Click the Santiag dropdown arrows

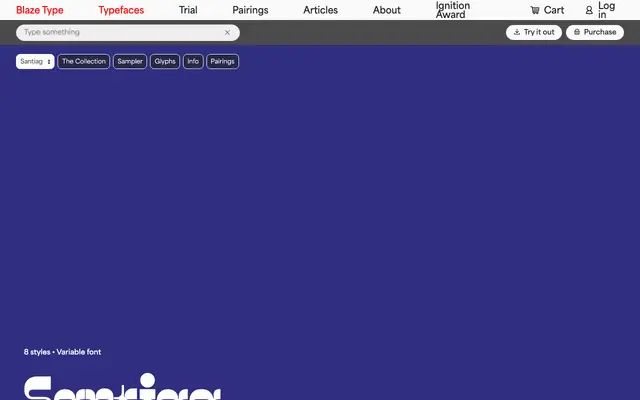(49, 62)
